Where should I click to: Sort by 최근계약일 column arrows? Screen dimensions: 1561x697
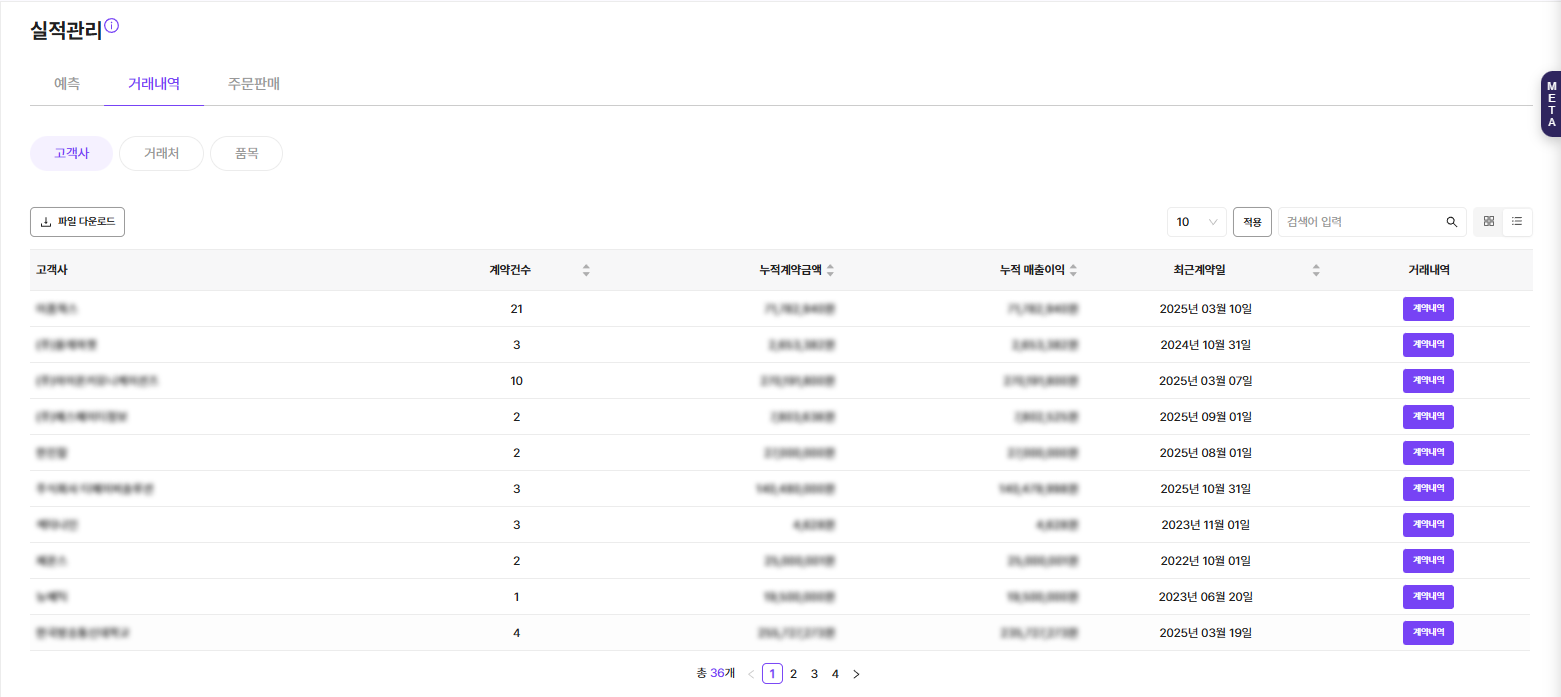coord(1316,270)
